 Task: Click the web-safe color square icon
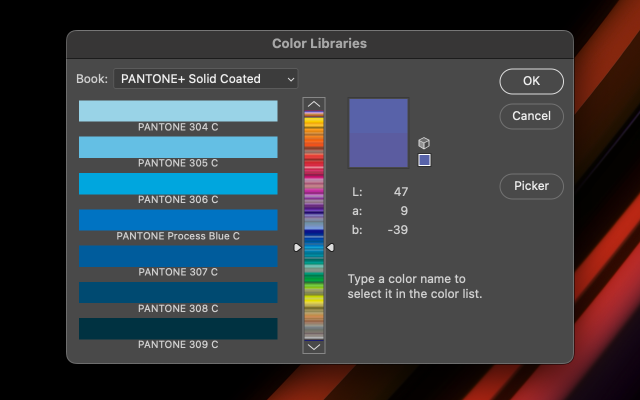coord(424,160)
